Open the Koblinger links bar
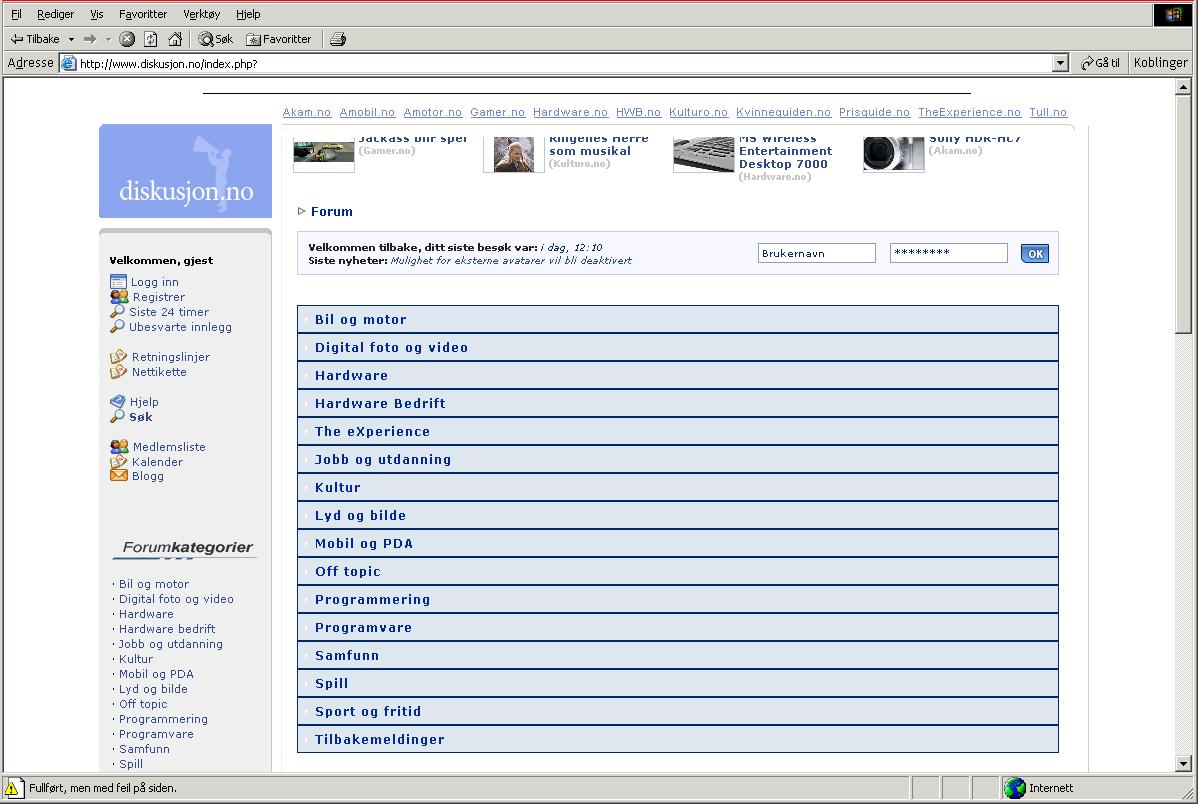 pyautogui.click(x=1160, y=63)
